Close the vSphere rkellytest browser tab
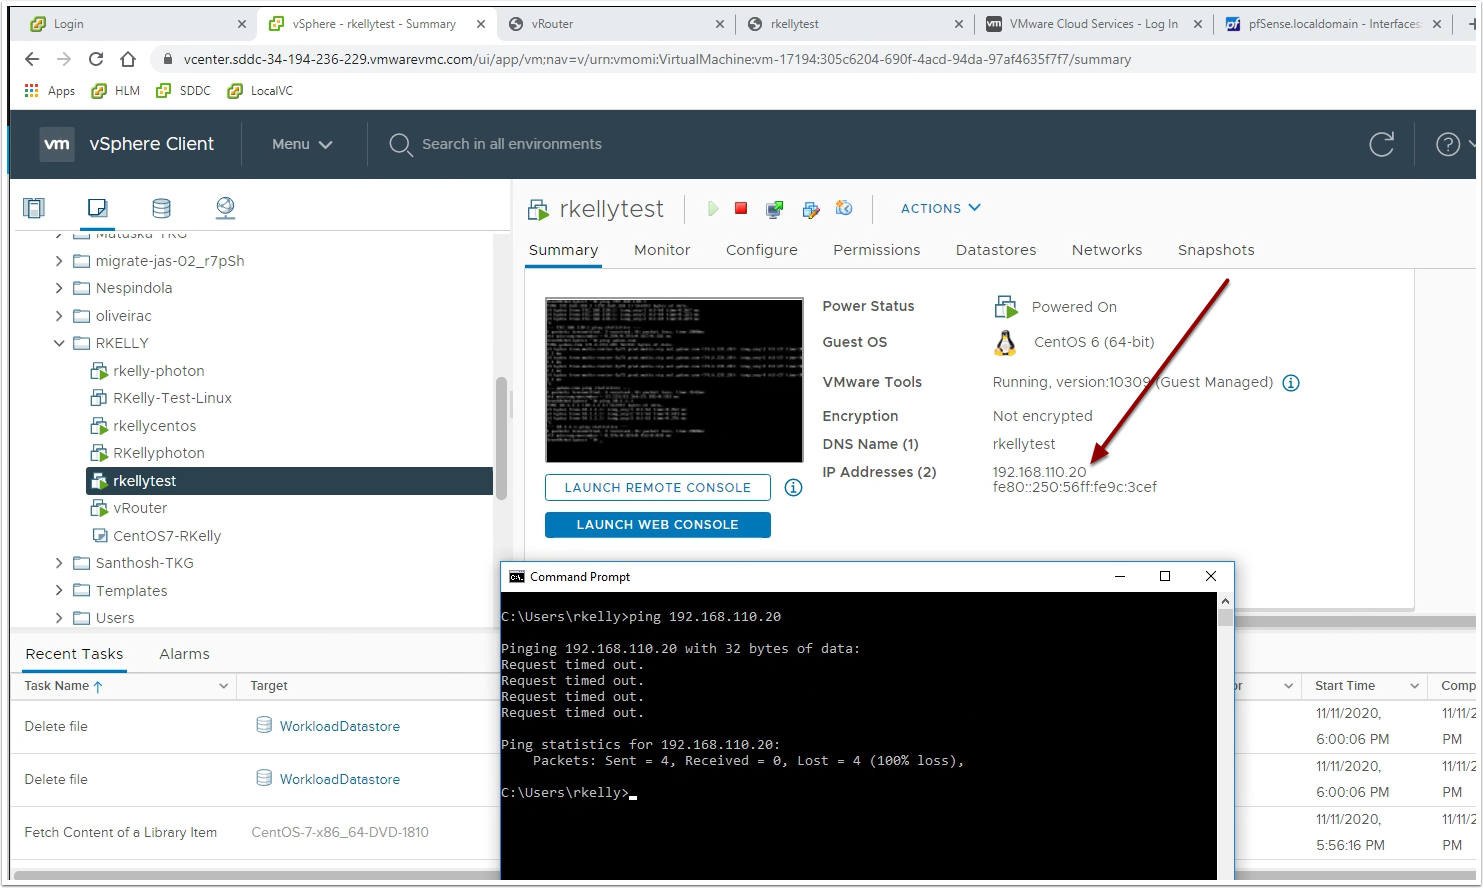 coord(481,24)
